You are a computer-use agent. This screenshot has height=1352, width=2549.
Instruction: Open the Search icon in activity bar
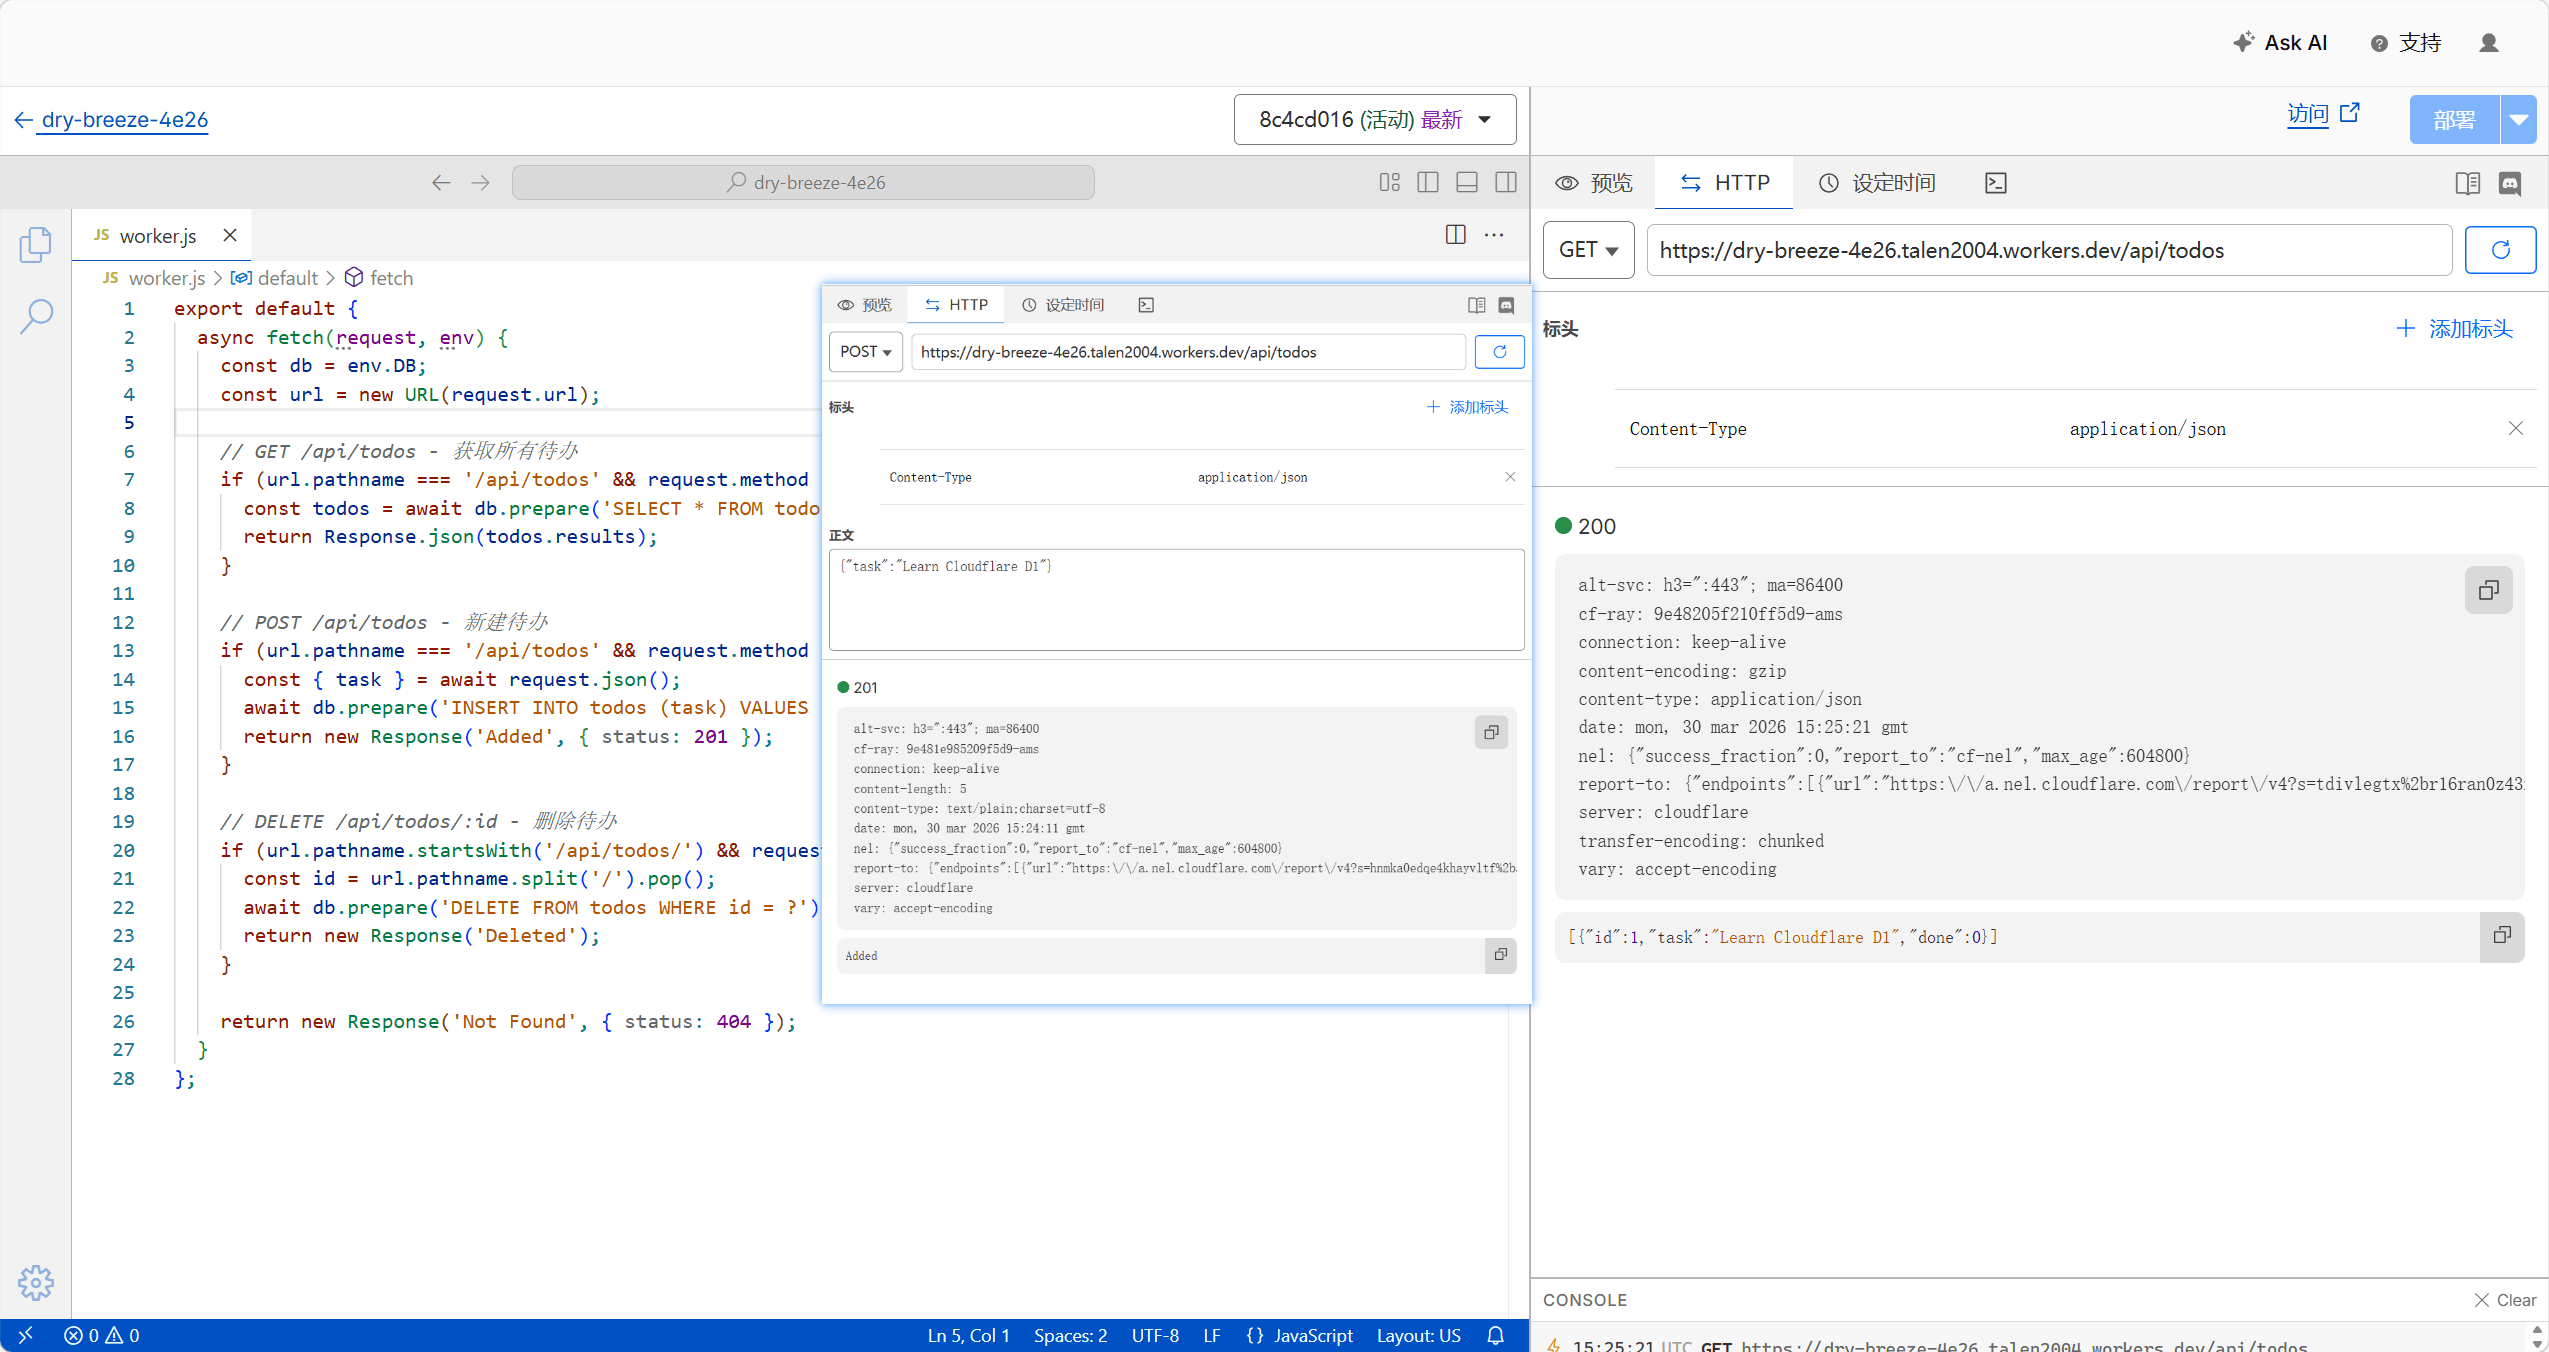(x=36, y=316)
